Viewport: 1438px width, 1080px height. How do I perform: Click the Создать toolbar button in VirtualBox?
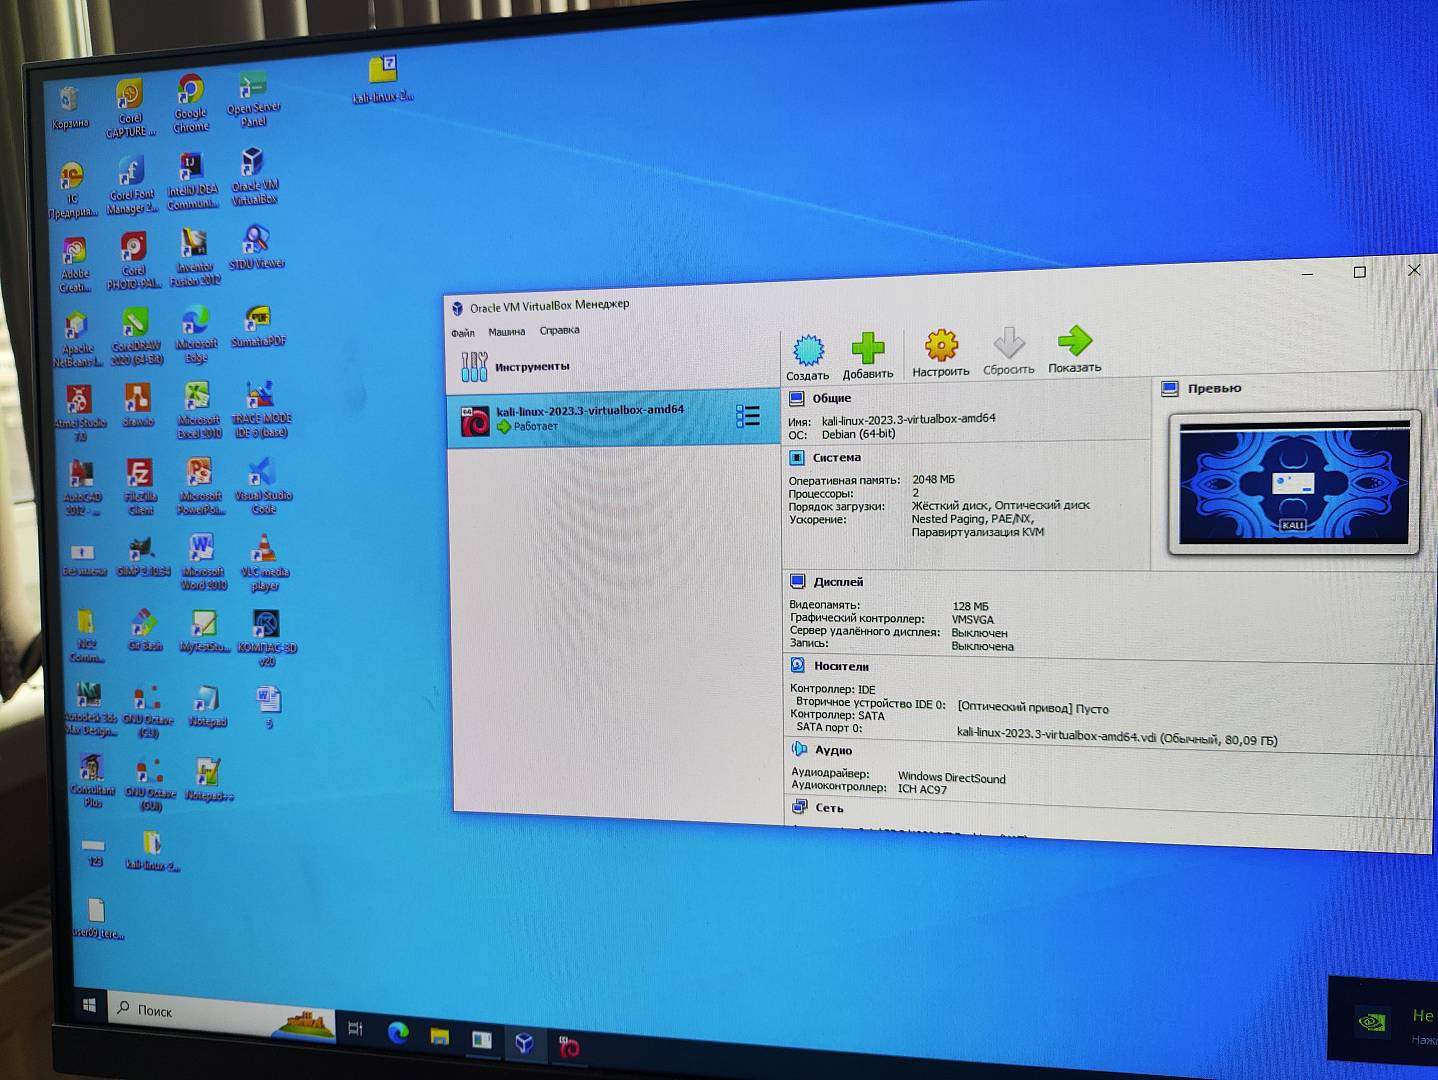(x=807, y=357)
